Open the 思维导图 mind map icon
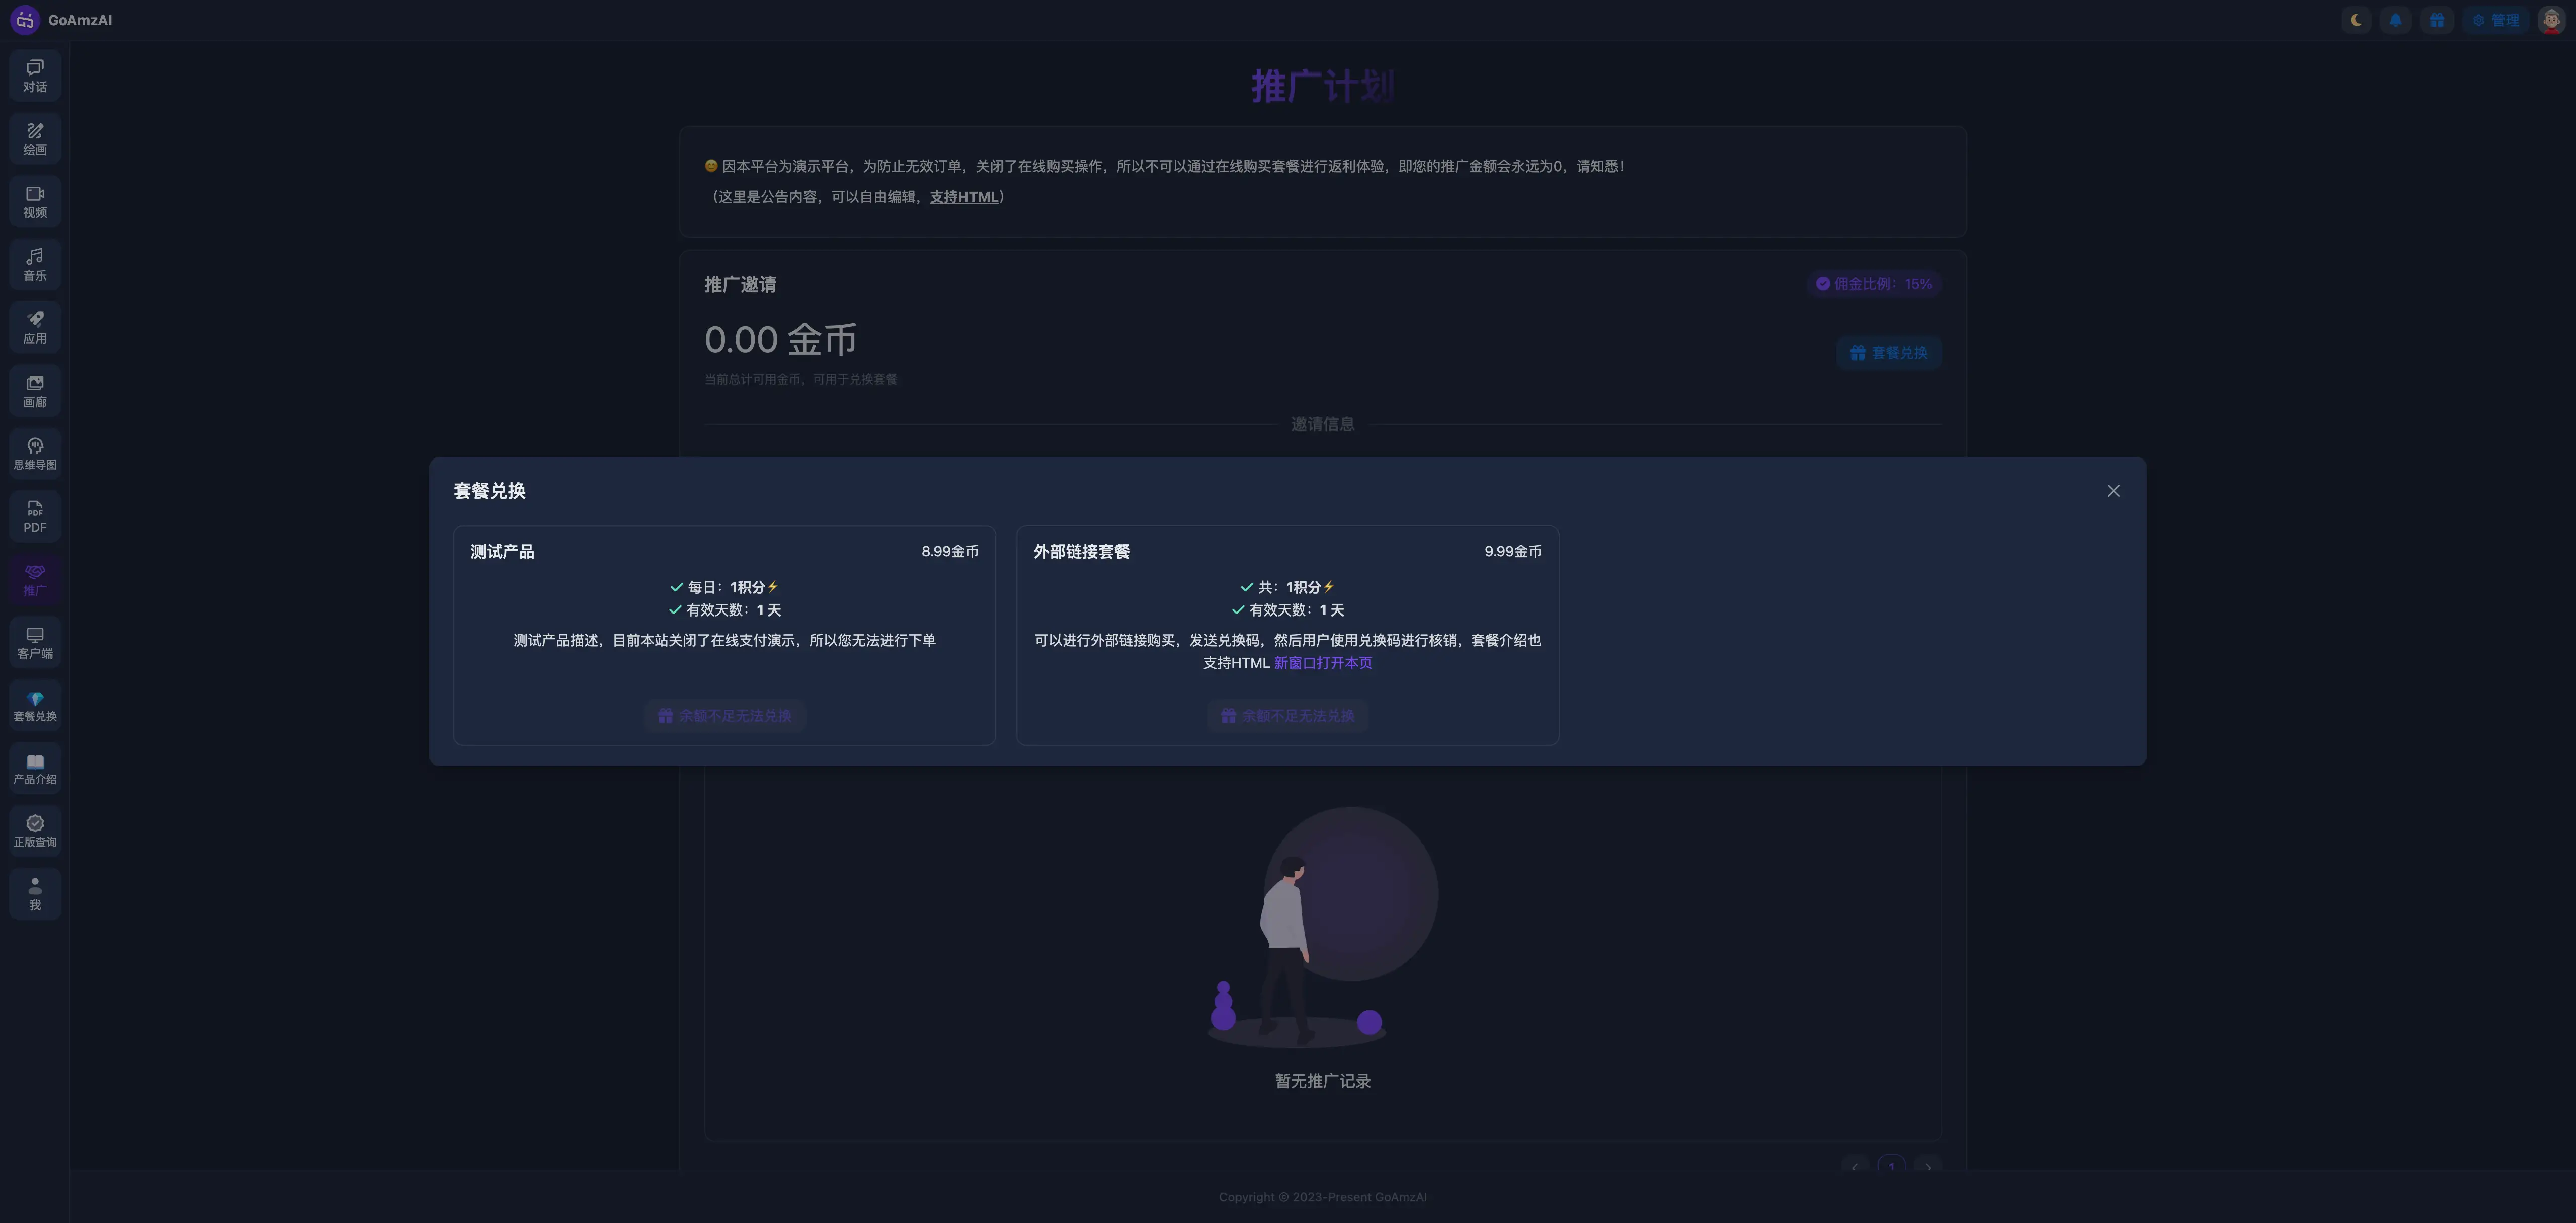The image size is (2576, 1223). [35, 454]
